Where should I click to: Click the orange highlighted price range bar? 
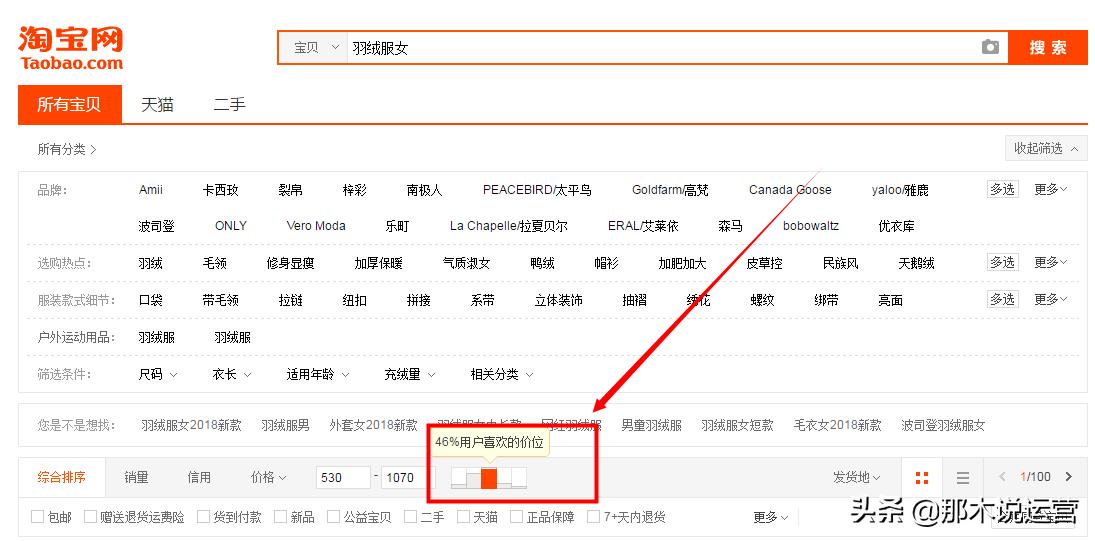(x=489, y=478)
